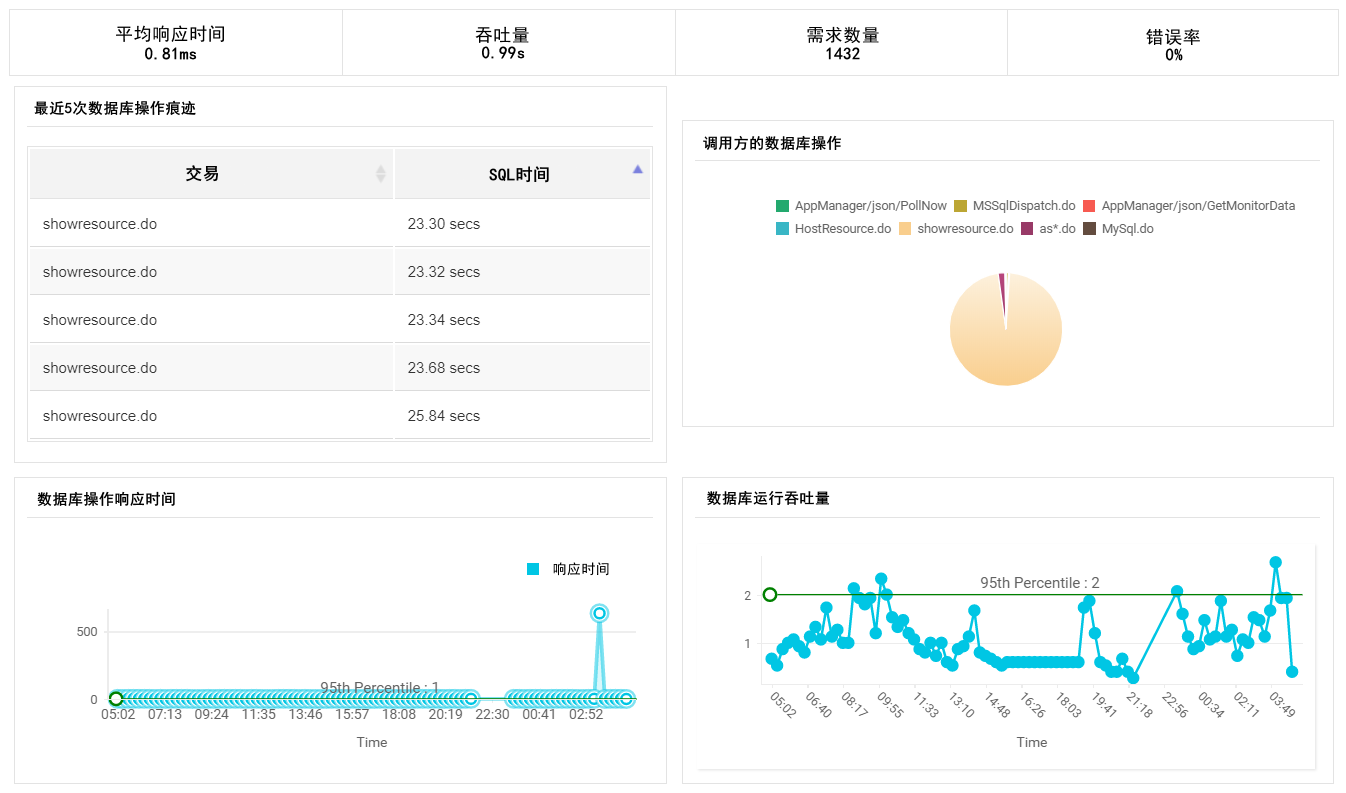
Task: Click the 交易 column sort arrows
Action: tap(380, 174)
